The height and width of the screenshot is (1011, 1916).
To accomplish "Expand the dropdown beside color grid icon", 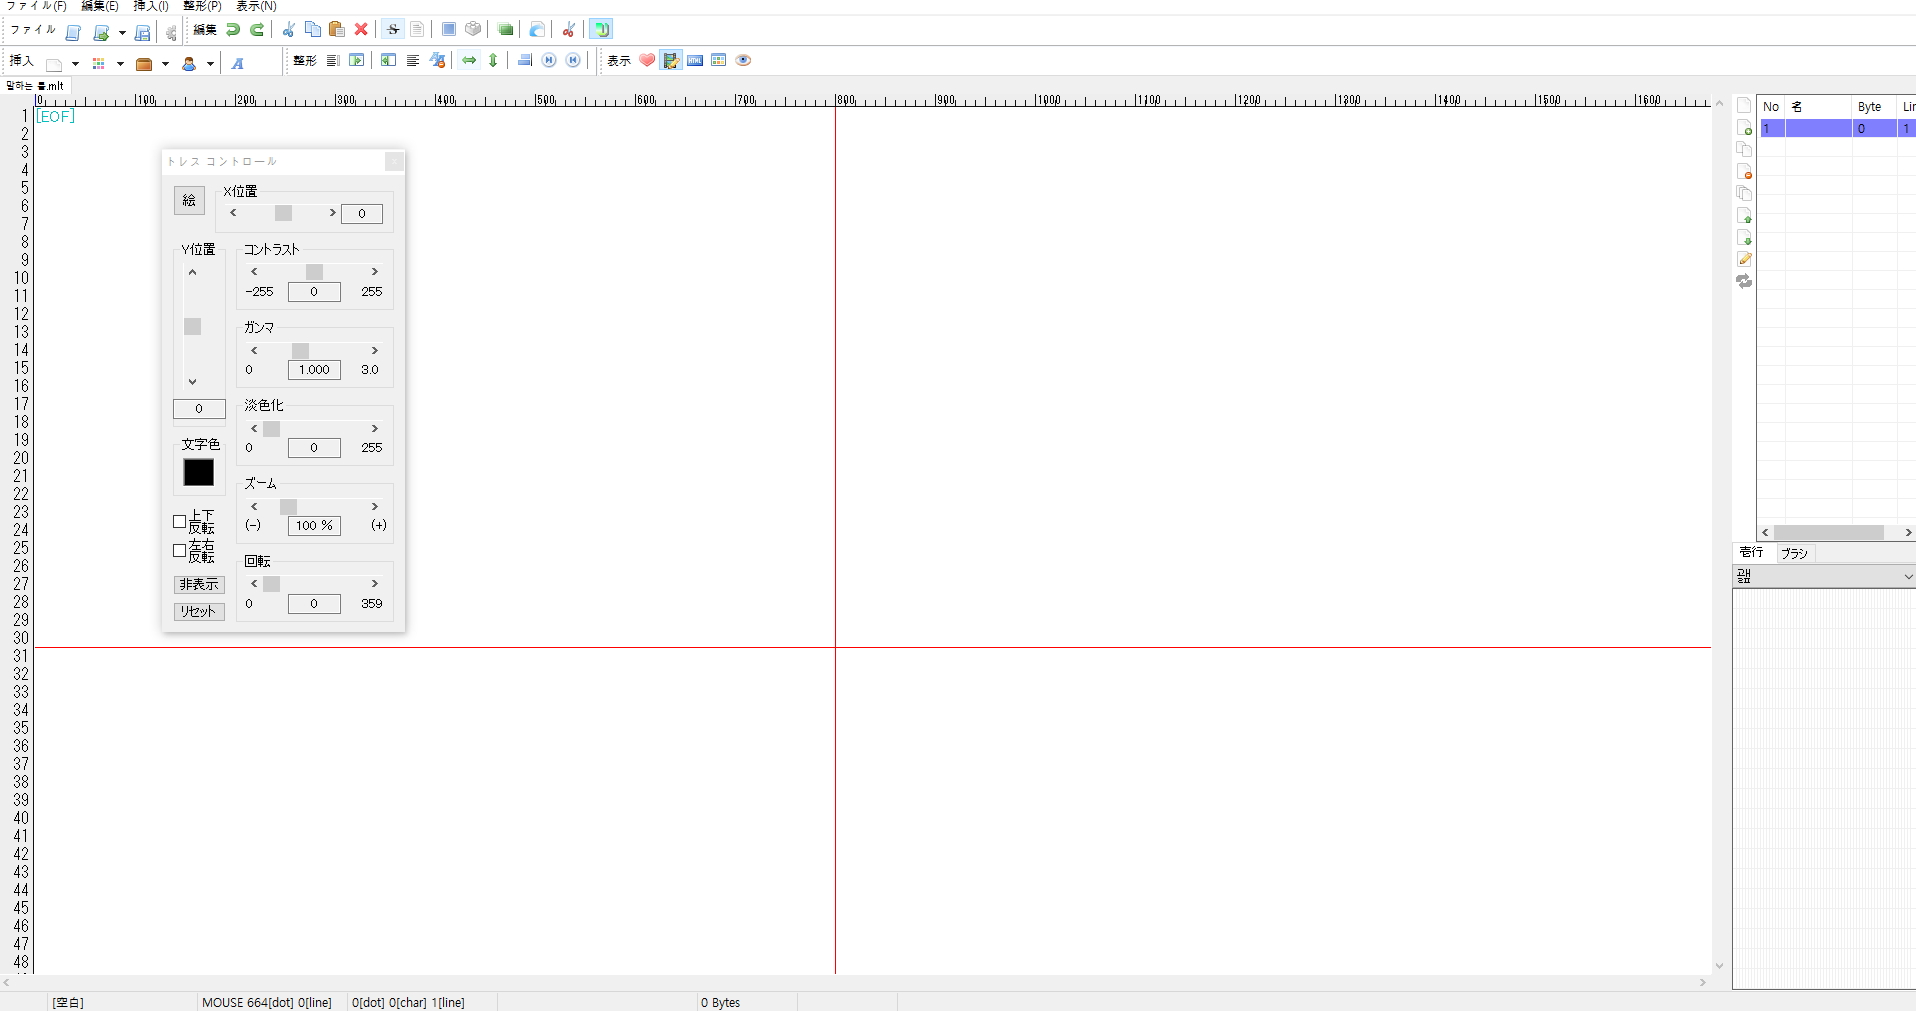I will 120,64.
